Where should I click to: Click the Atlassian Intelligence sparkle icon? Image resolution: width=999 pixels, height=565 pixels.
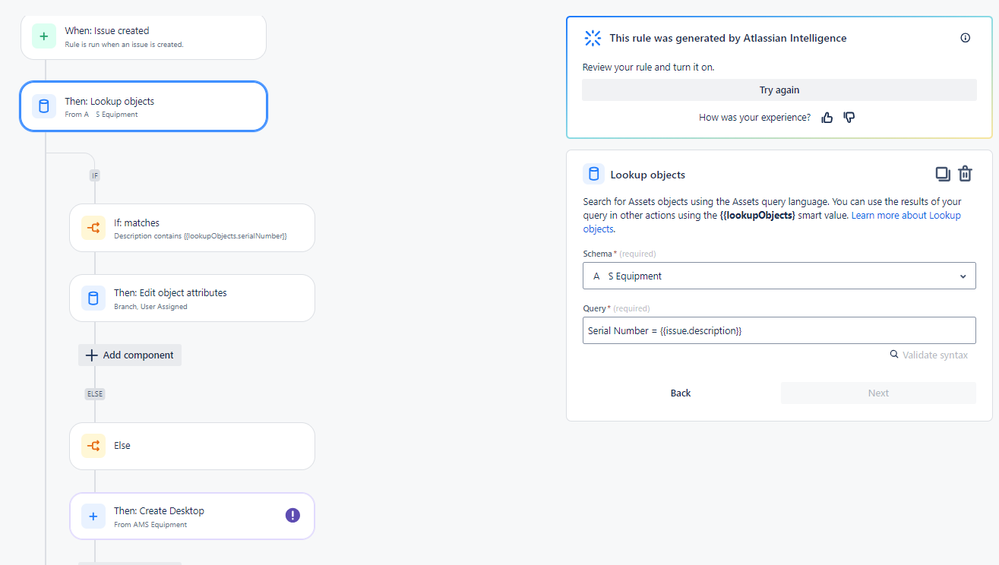593,38
